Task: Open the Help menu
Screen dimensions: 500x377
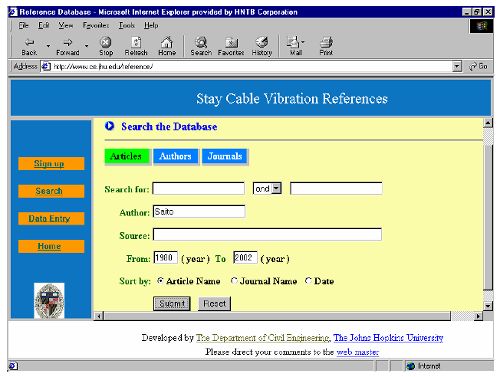Action: 151,25
